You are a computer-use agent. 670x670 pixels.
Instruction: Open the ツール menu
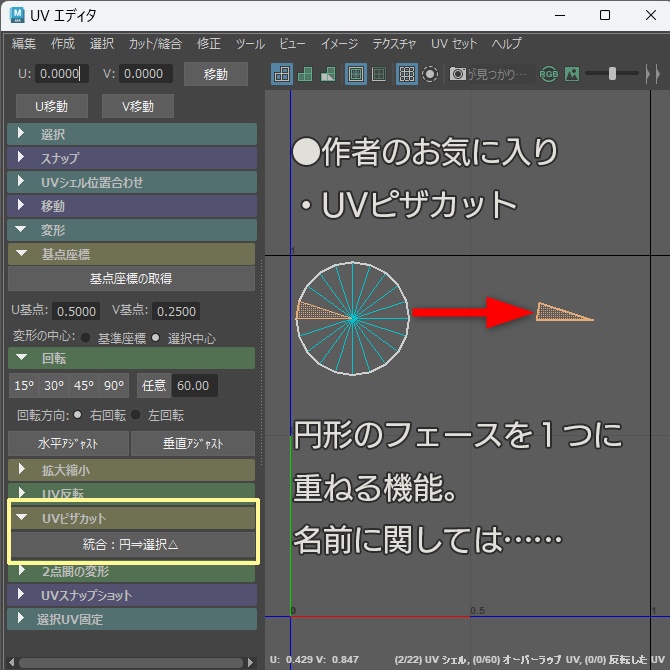250,43
